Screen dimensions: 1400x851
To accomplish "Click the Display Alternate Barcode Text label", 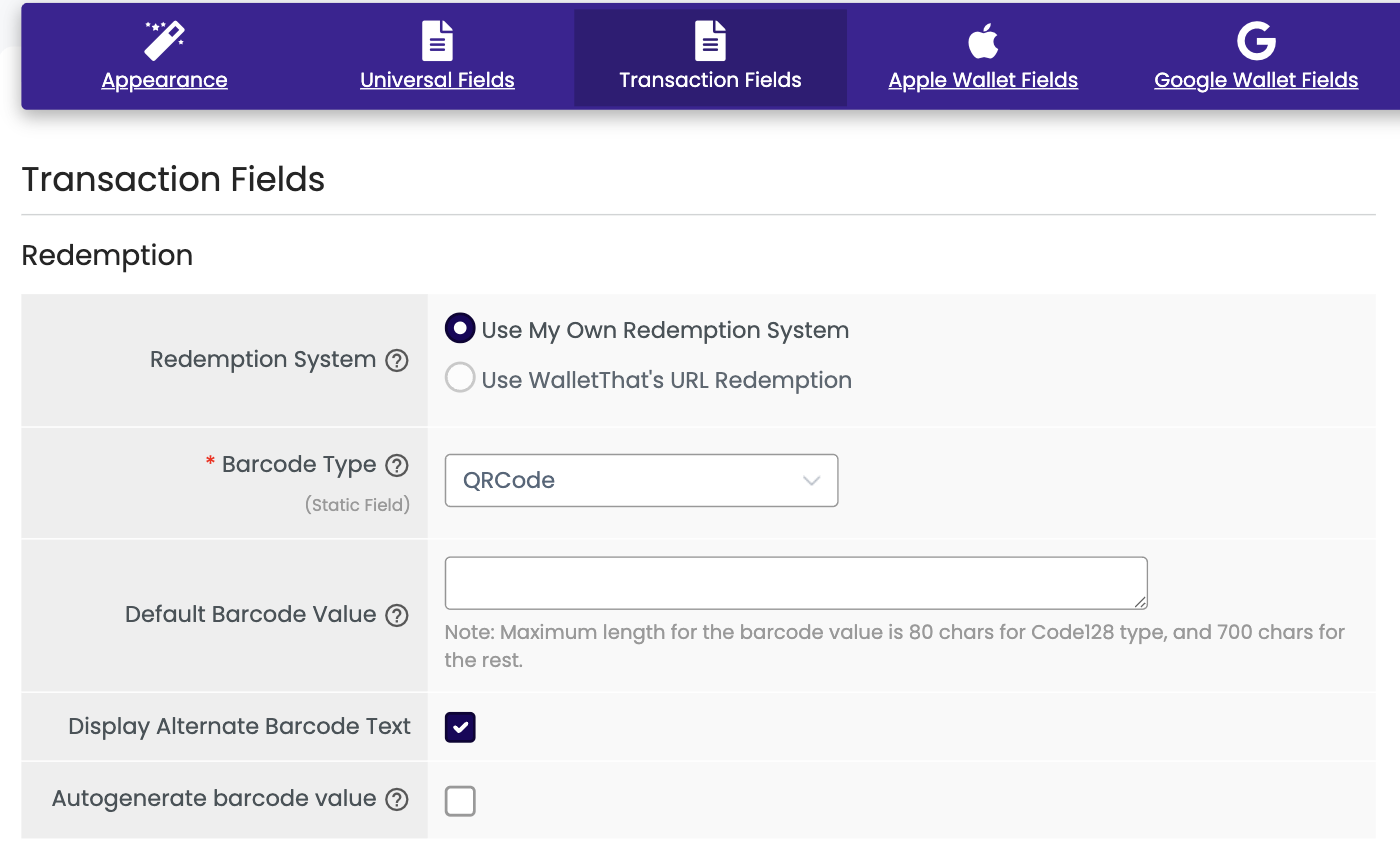I will click(239, 726).
